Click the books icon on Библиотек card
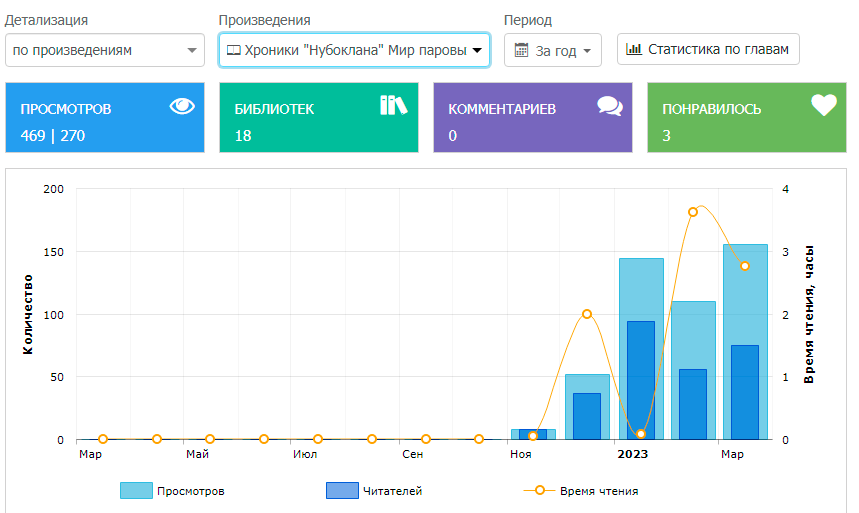This screenshot has height=513, width=859. coord(394,105)
